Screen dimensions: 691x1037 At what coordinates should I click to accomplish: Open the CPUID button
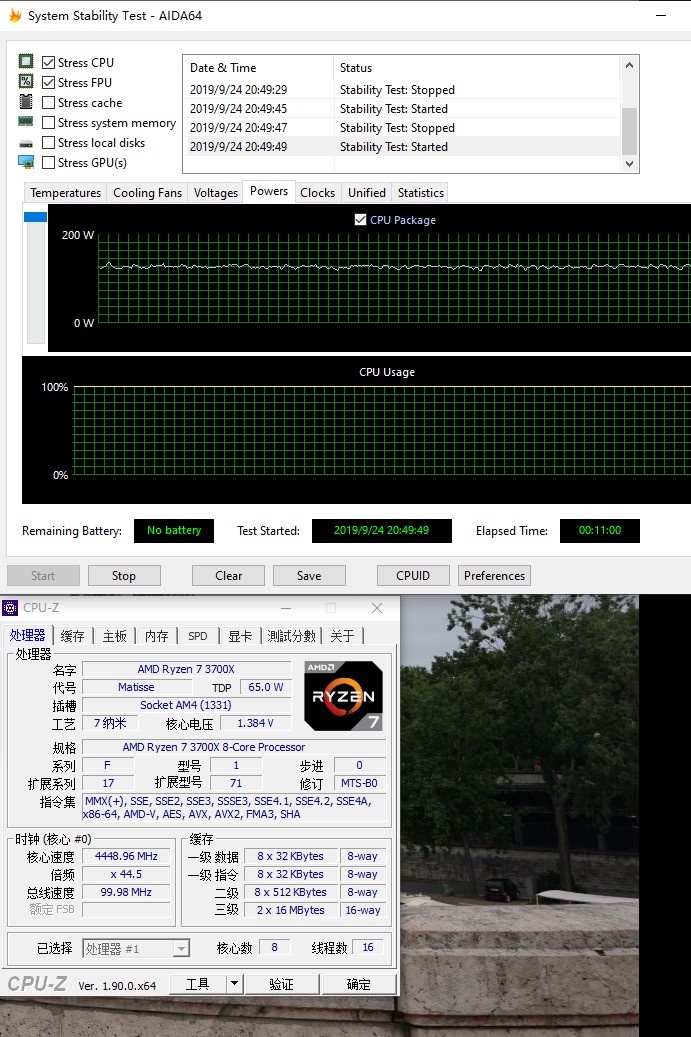(413, 575)
